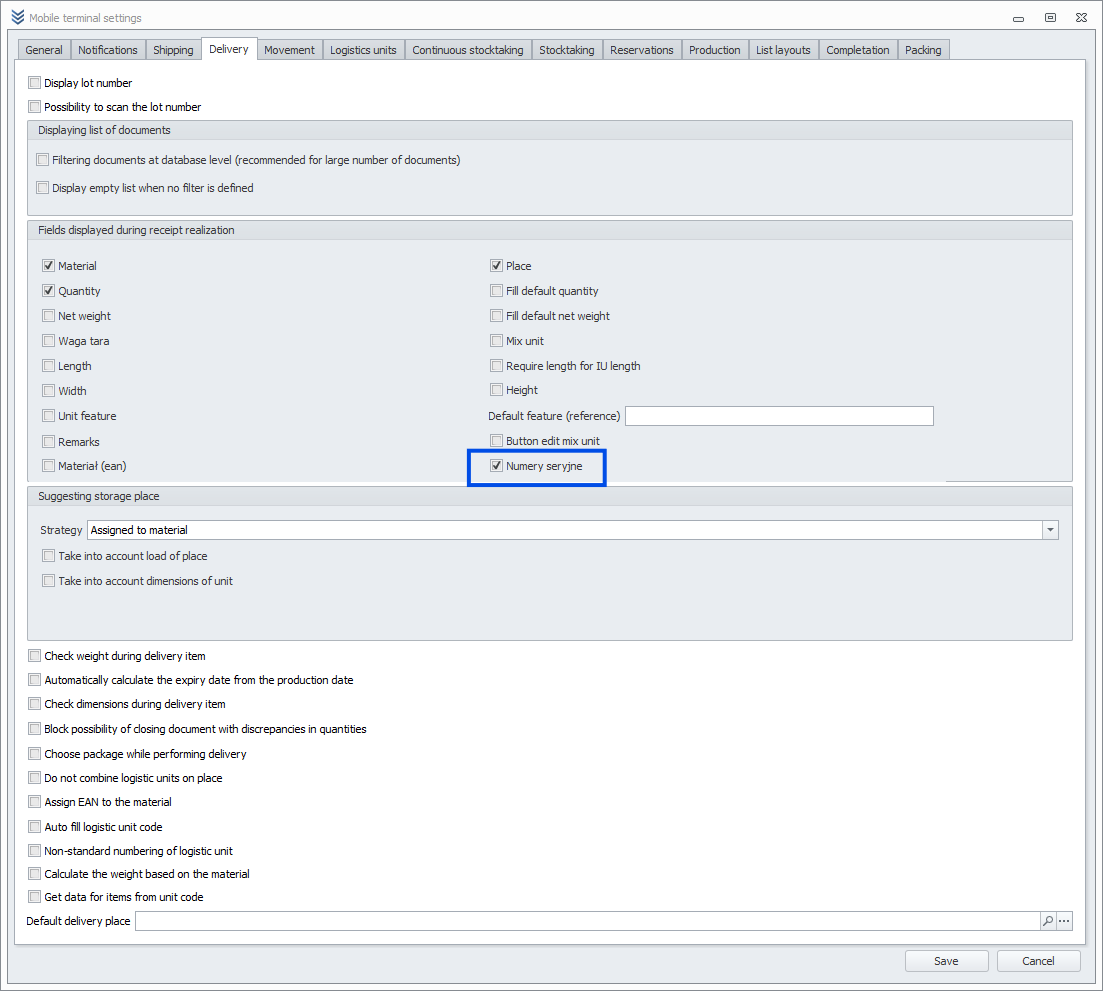The image size is (1103, 991).
Task: Open the List layouts tab
Action: (x=783, y=50)
